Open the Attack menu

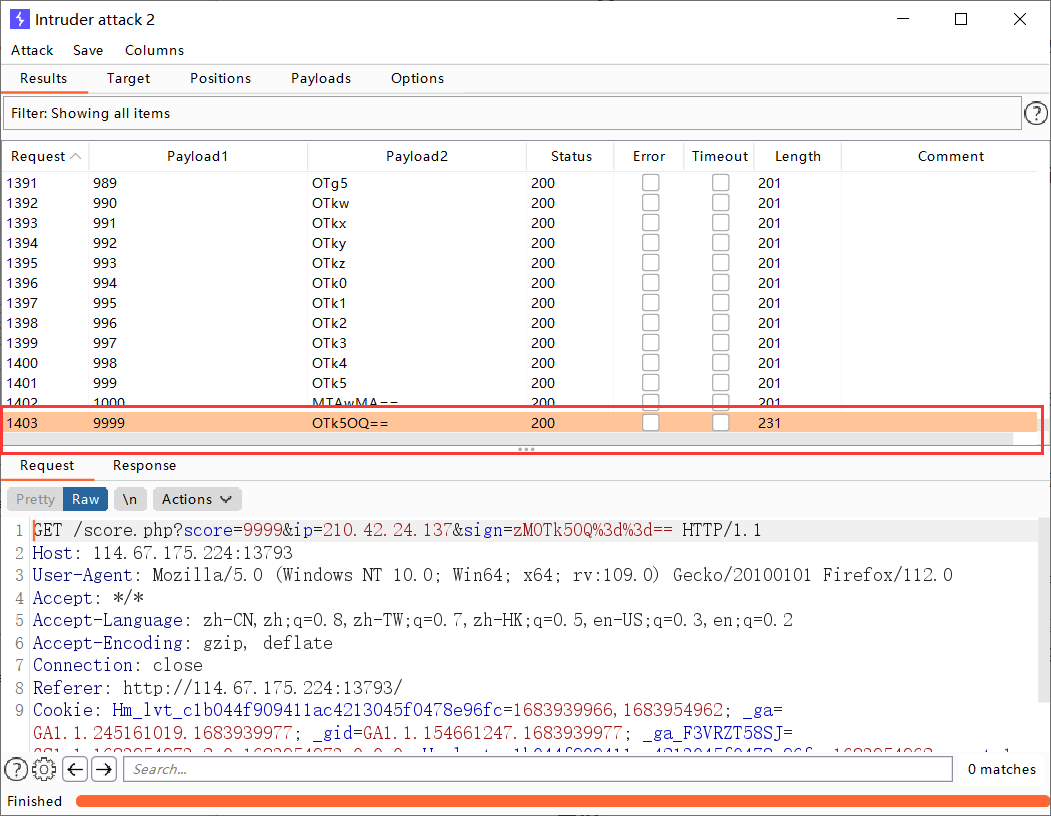point(32,50)
